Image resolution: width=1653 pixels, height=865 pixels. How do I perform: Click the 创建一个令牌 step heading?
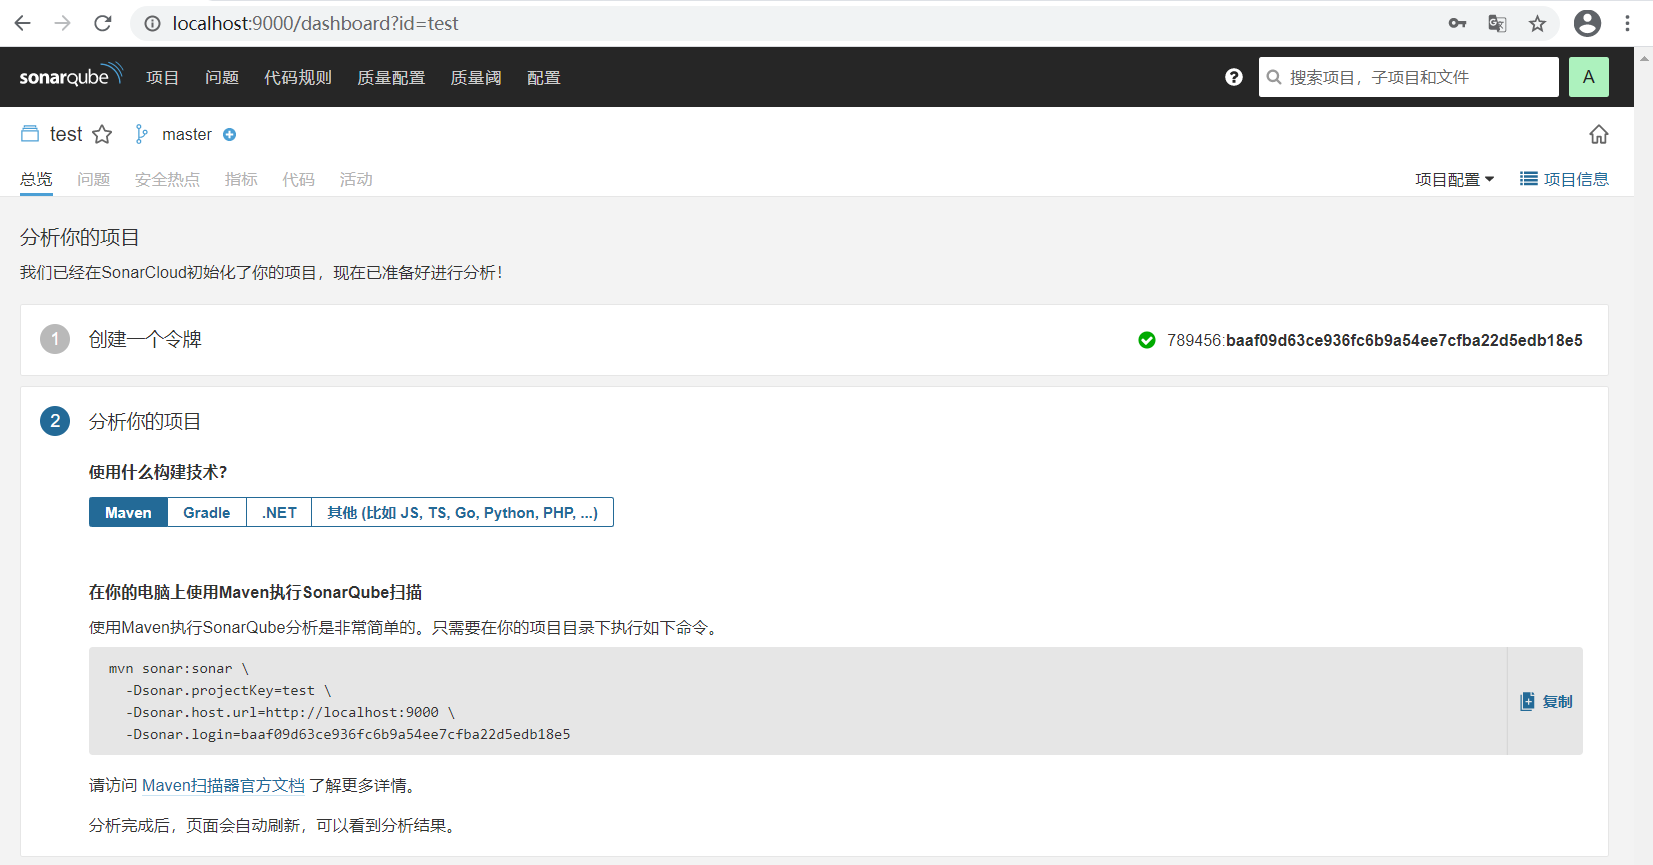point(145,339)
